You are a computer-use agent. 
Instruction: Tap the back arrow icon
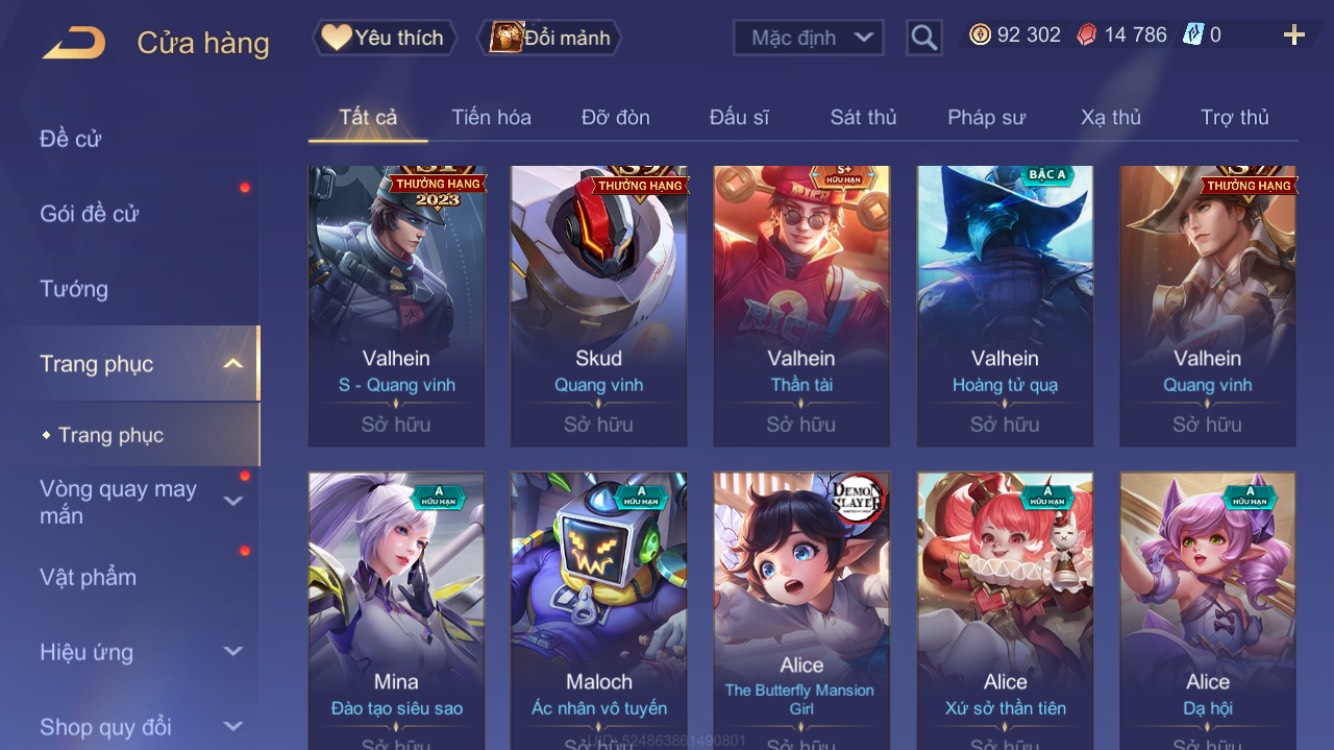[x=74, y=43]
